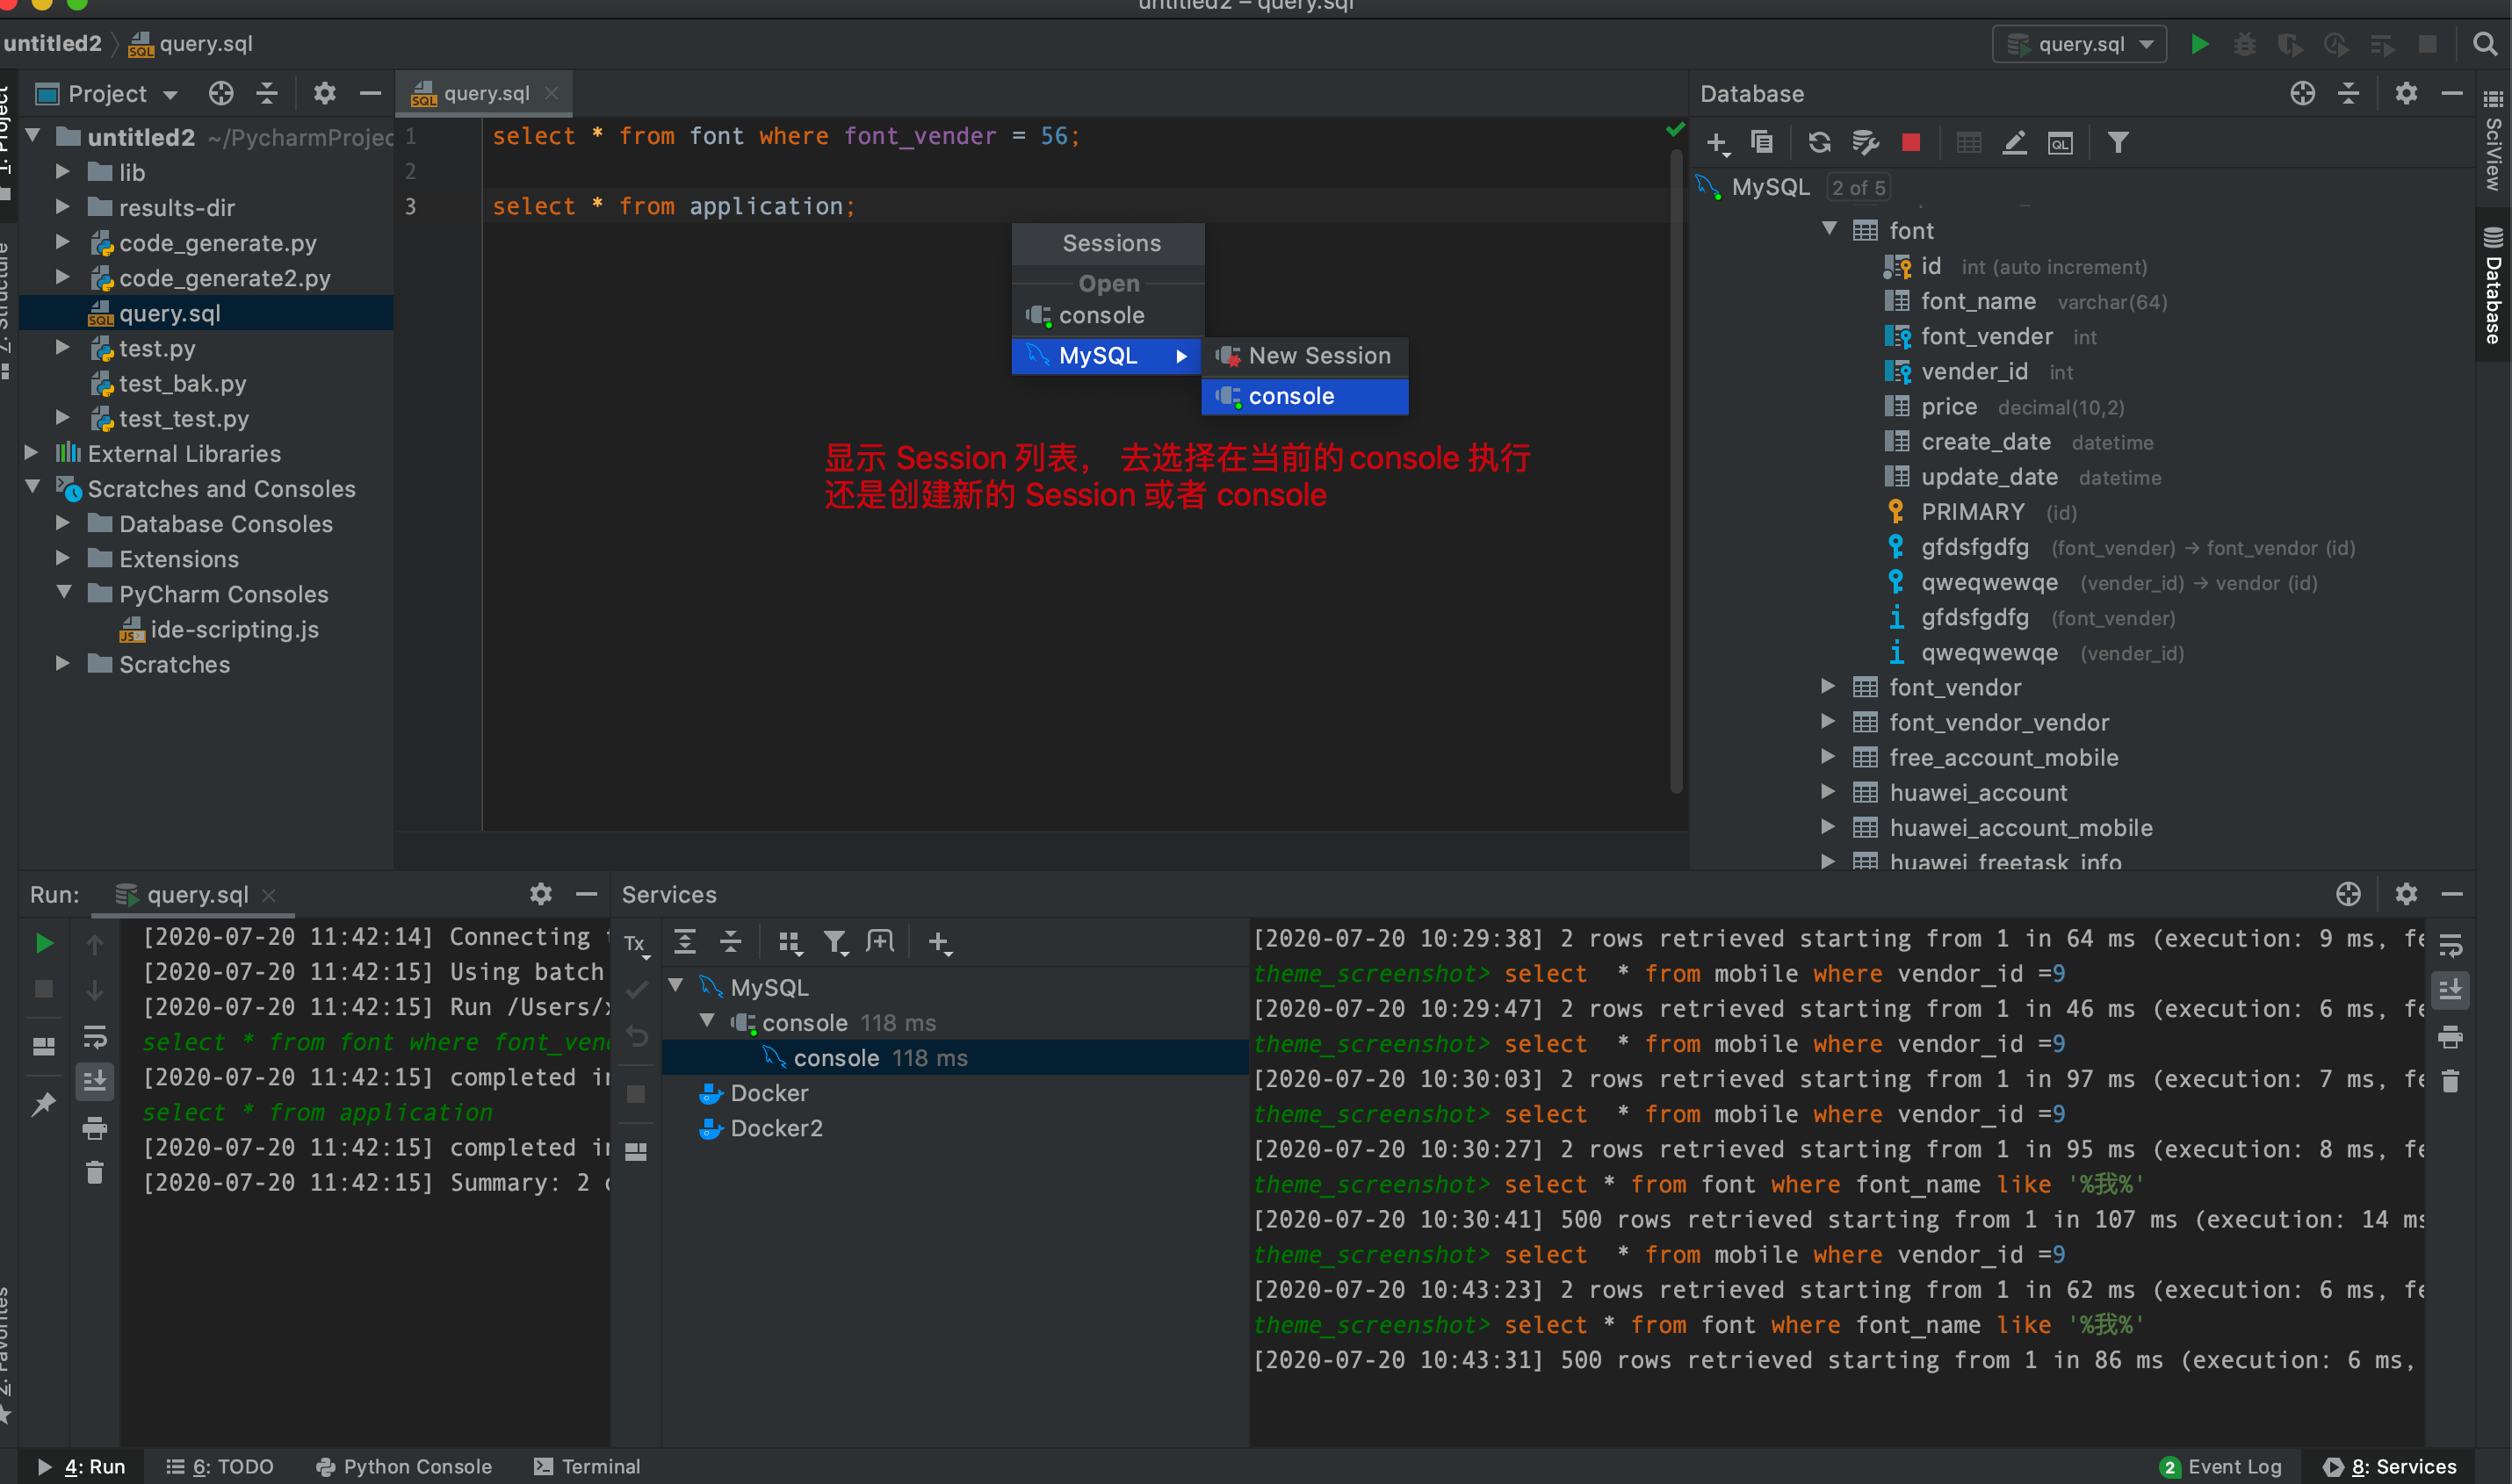Viewport: 2512px width, 1484px height.
Task: Expand all in Services toolbar
Action: [685, 942]
